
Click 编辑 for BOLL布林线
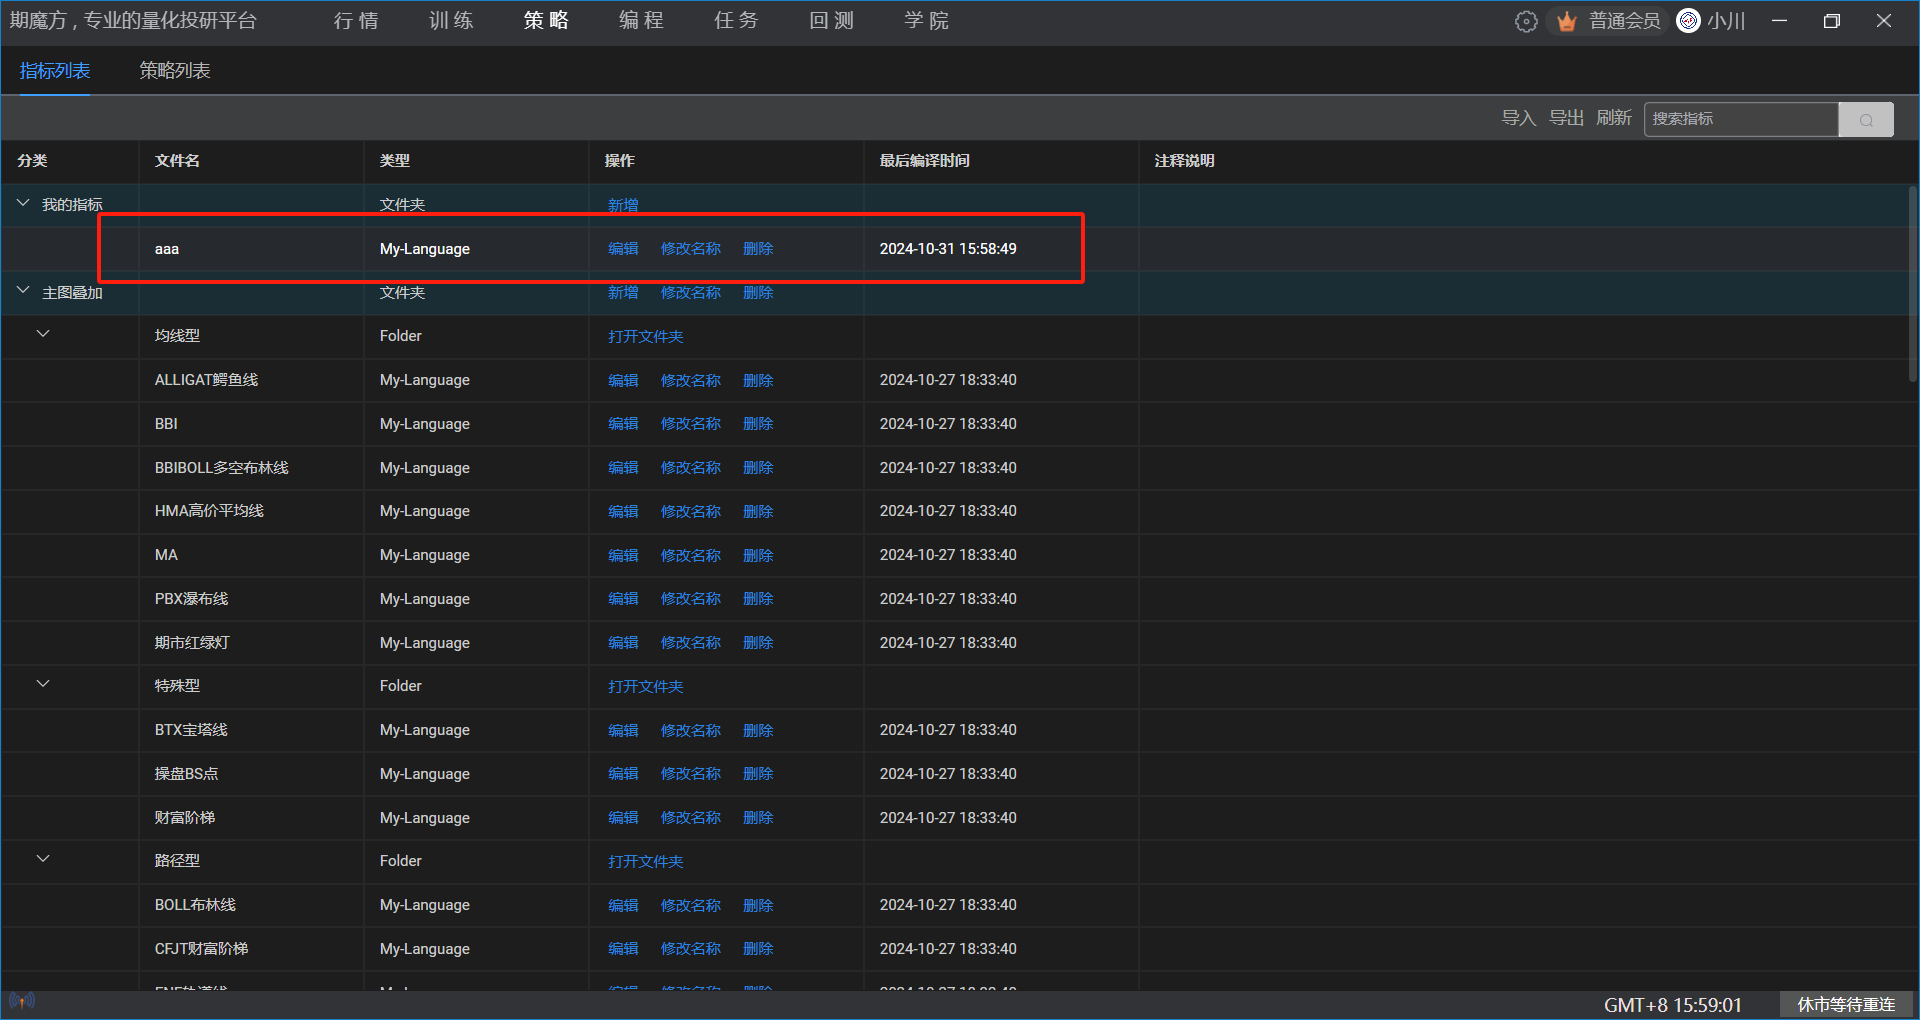(623, 906)
